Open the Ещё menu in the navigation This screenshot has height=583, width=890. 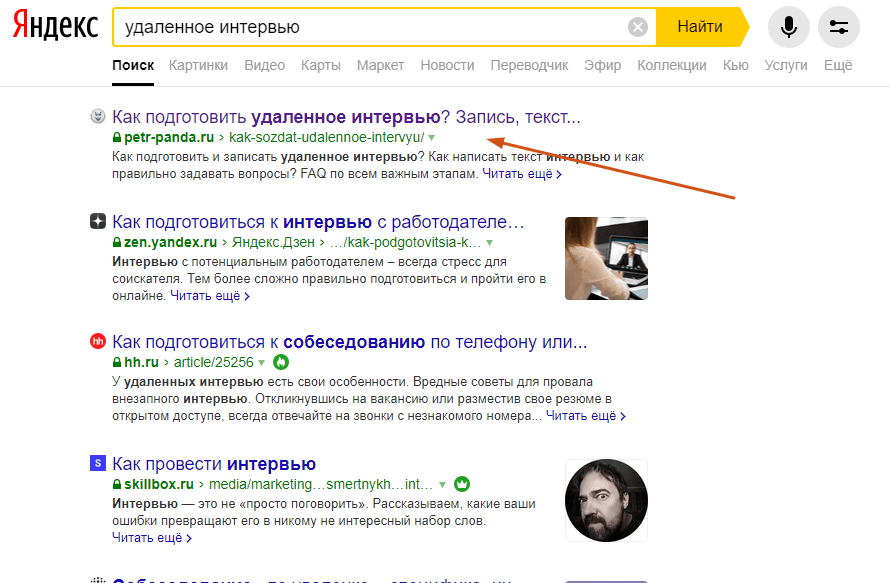pyautogui.click(x=838, y=65)
